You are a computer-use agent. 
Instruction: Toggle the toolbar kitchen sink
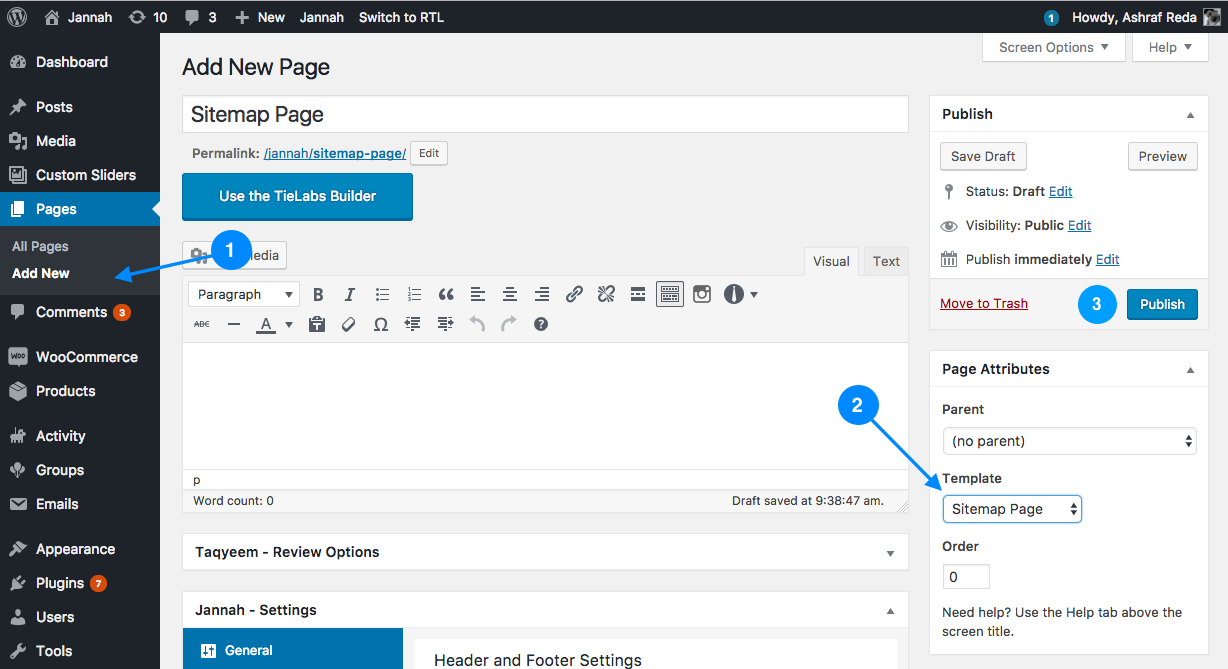click(x=670, y=294)
